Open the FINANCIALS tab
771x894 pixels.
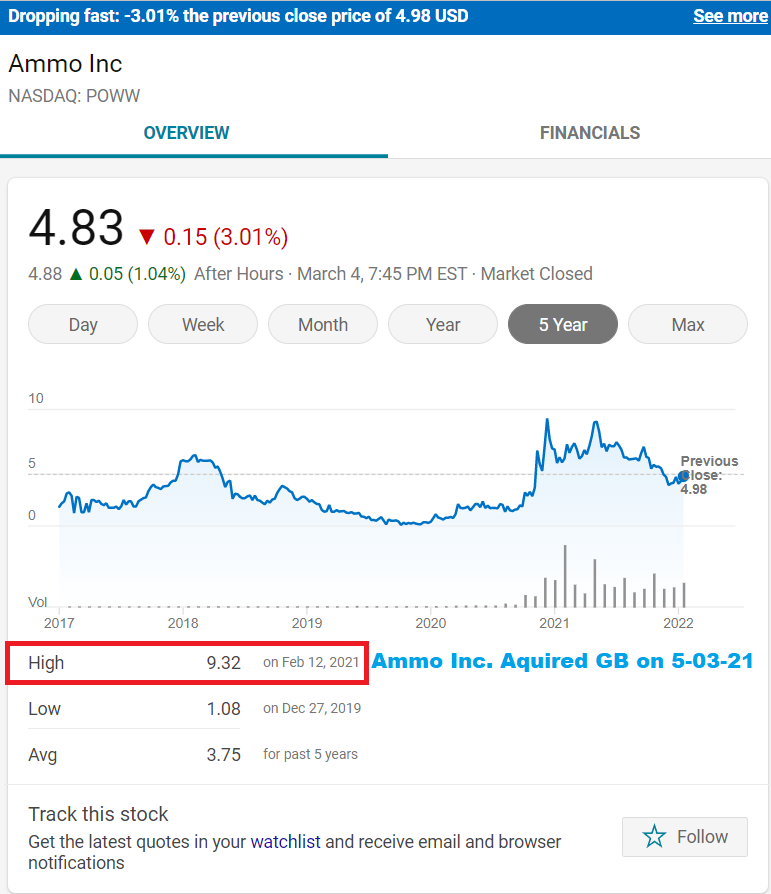(x=590, y=133)
